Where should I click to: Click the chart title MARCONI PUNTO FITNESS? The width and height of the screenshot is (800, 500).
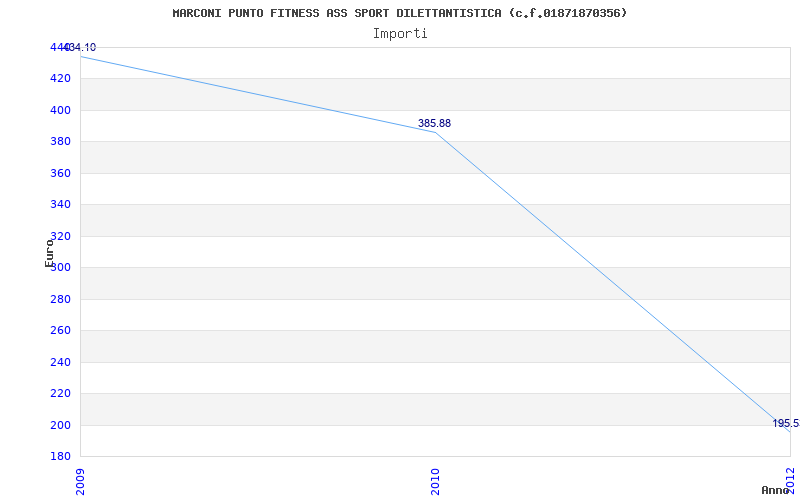pos(399,13)
